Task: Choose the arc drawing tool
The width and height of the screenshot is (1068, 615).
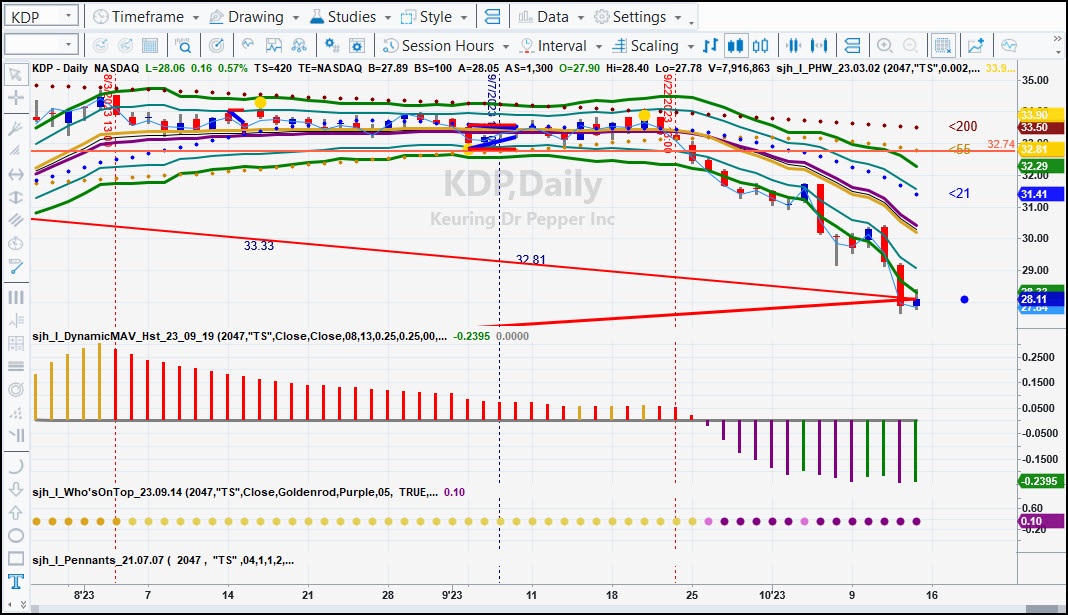Action: point(15,467)
